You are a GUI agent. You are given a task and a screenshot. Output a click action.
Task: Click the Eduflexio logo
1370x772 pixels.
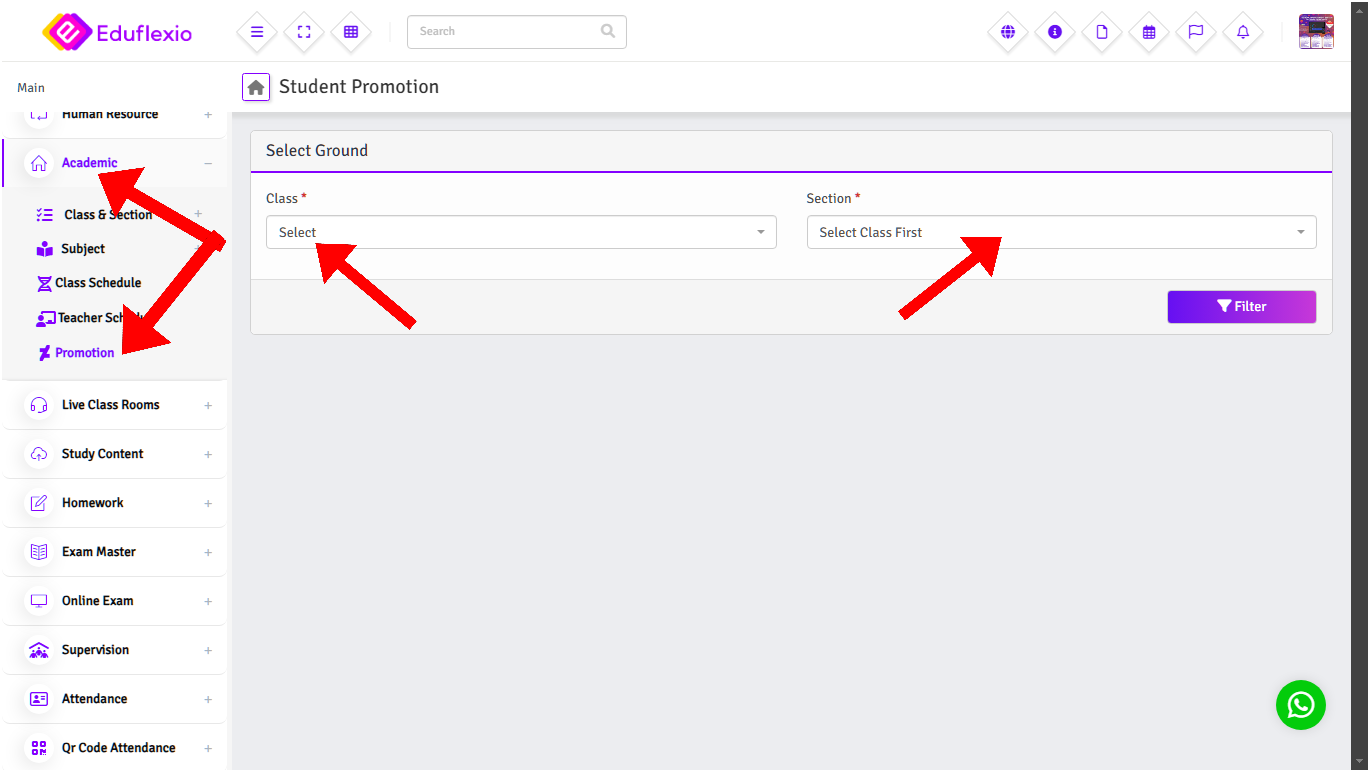[x=117, y=33]
